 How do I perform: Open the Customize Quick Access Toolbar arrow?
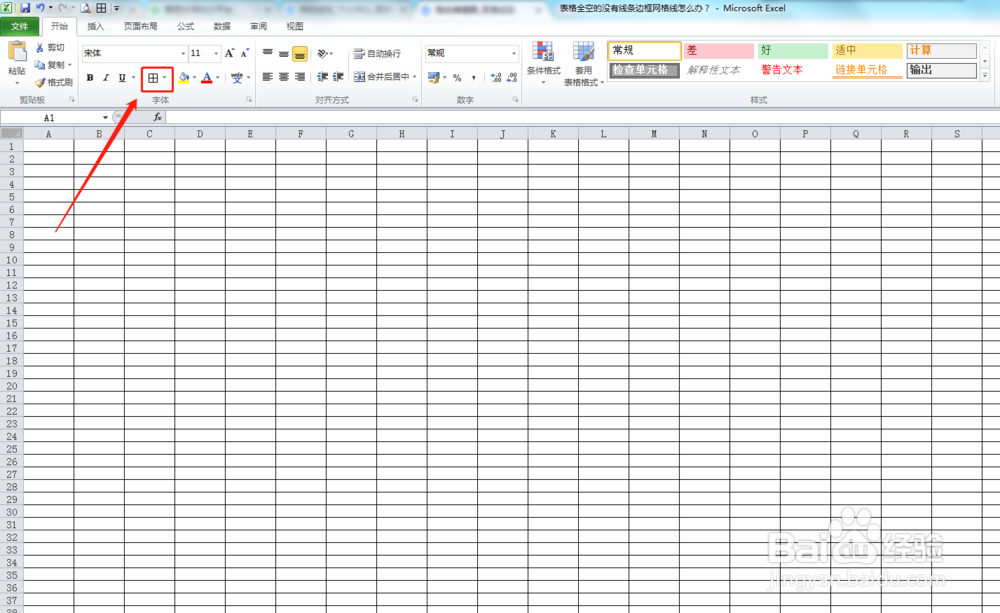117,8
